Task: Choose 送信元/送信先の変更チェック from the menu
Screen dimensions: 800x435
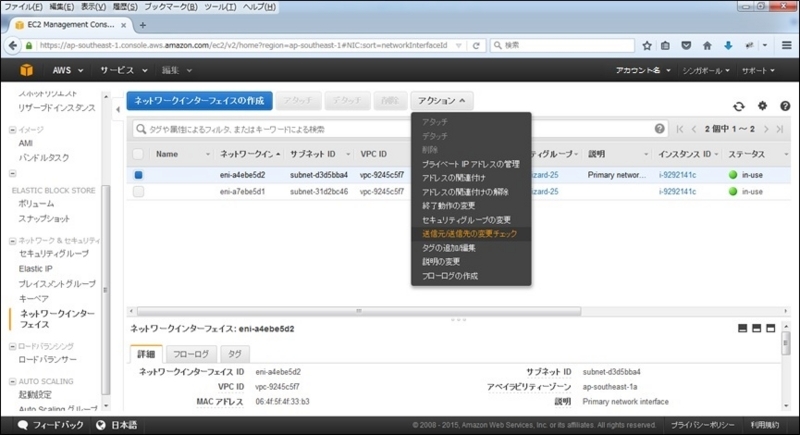Action: (469, 234)
